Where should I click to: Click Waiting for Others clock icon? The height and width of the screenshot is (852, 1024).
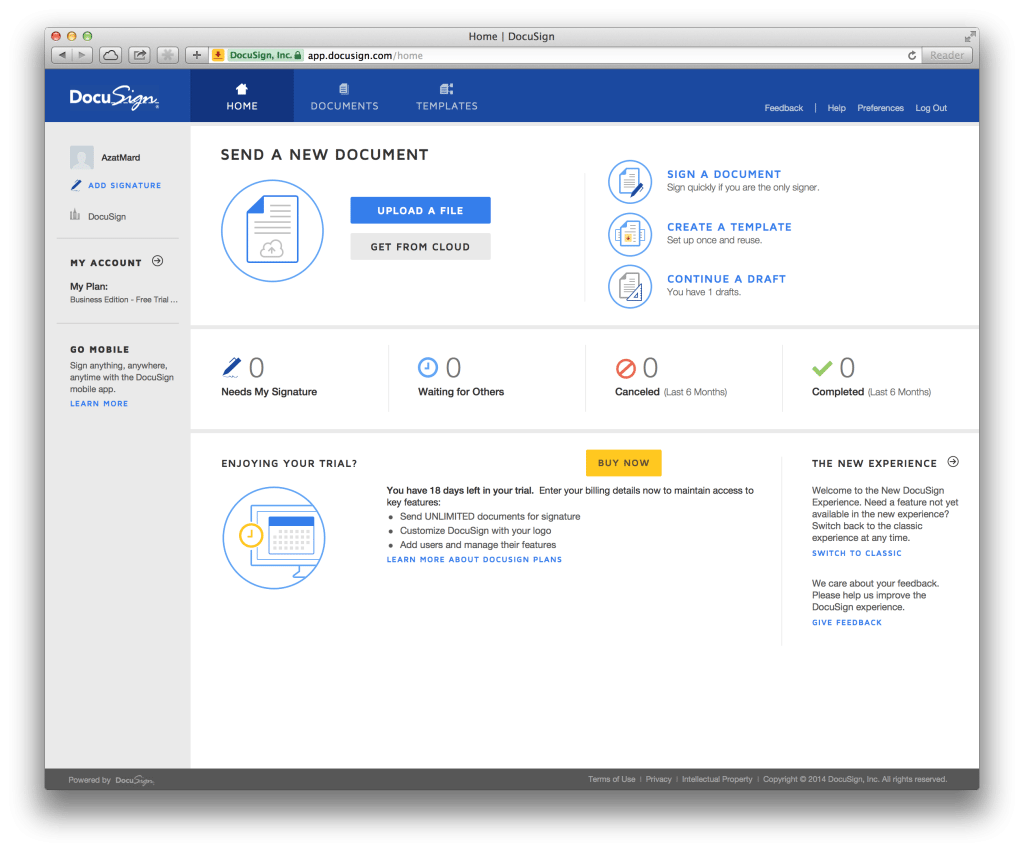click(x=428, y=368)
